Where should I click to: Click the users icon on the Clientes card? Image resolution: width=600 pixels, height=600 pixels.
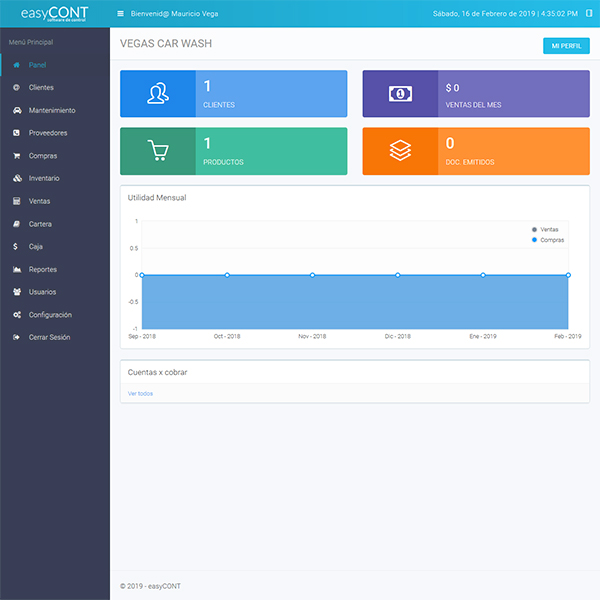158,93
